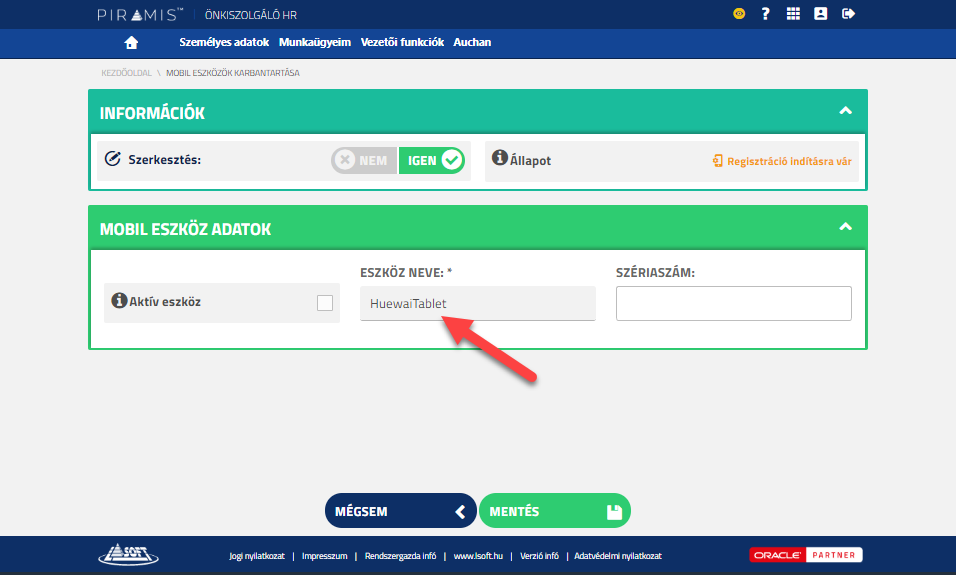
Task: Click the logout icon in the header
Action: tap(848, 14)
